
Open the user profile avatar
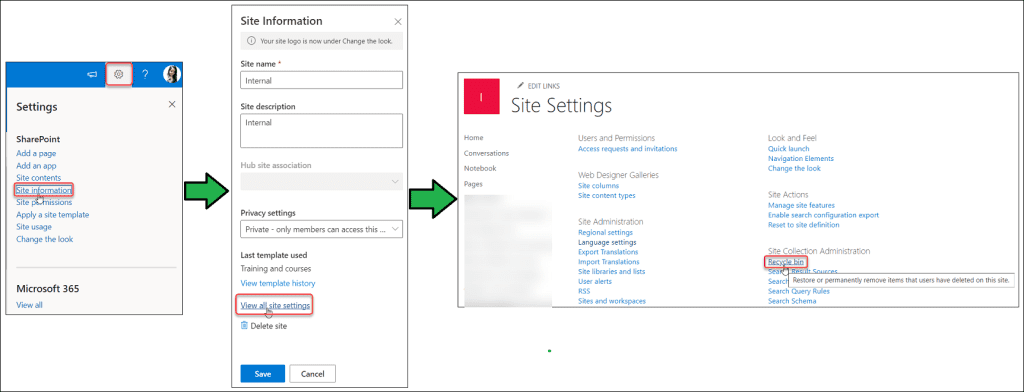tap(172, 74)
